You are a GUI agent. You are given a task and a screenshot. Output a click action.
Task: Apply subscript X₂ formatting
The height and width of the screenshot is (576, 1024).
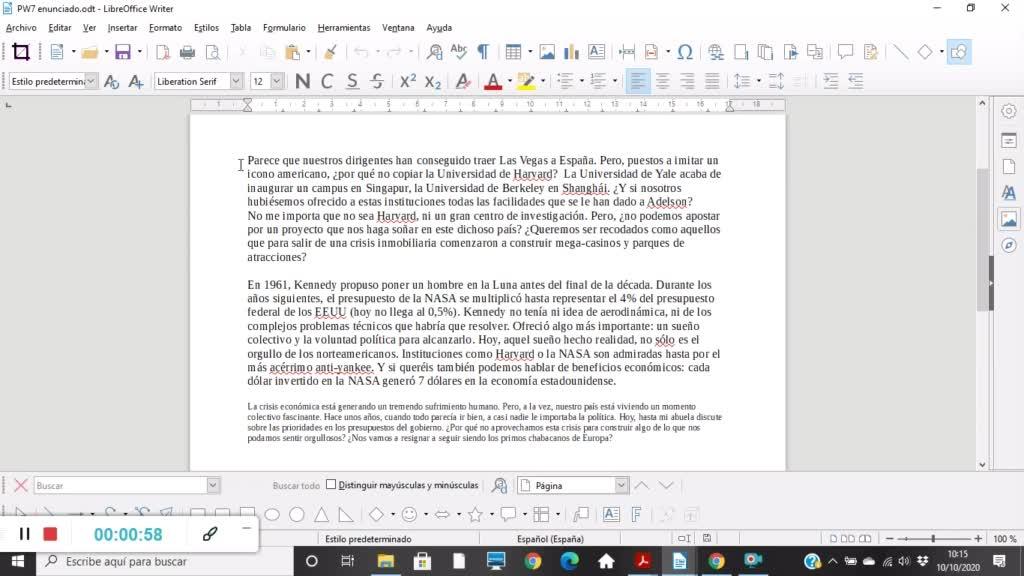coord(432,81)
